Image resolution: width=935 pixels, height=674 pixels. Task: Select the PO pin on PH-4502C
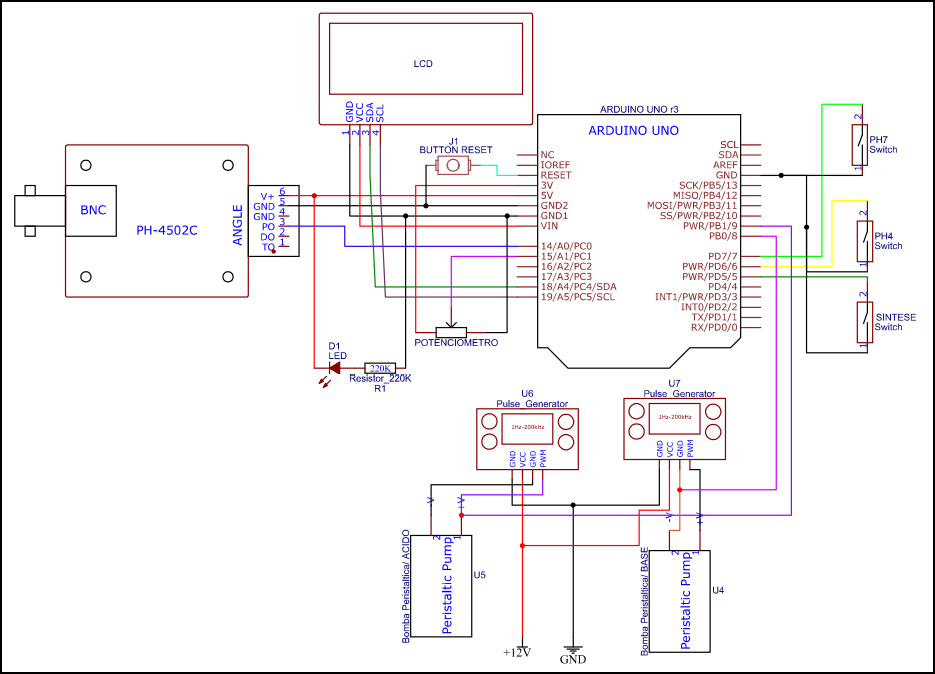268,227
